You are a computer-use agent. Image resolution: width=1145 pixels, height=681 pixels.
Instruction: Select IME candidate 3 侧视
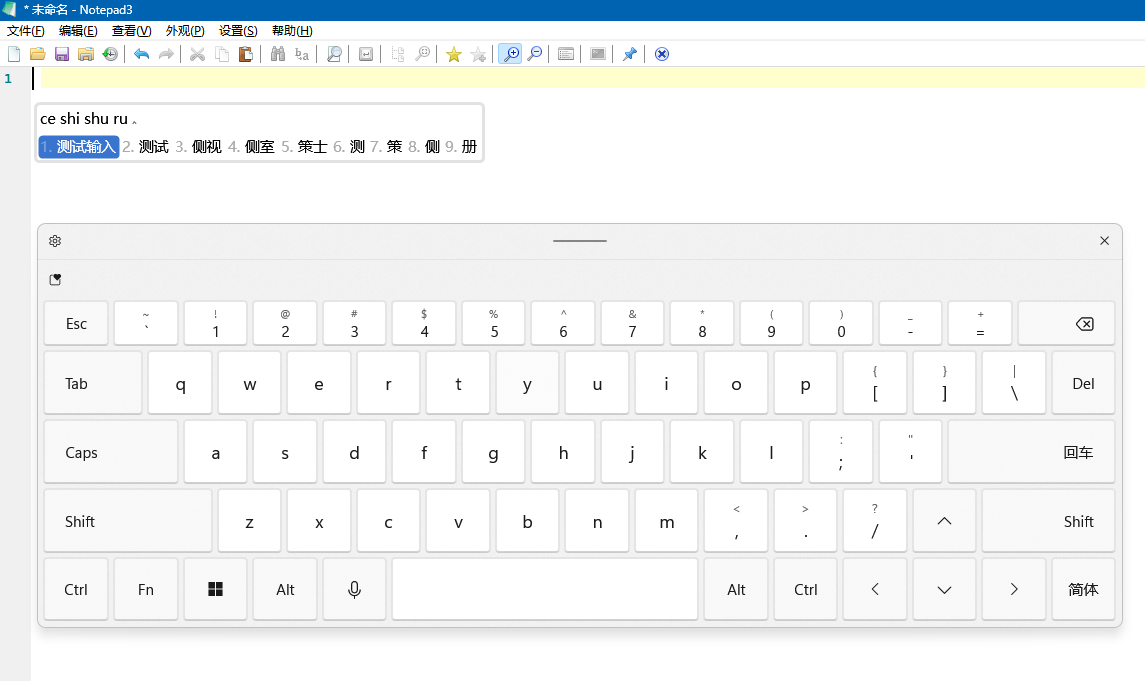(199, 147)
